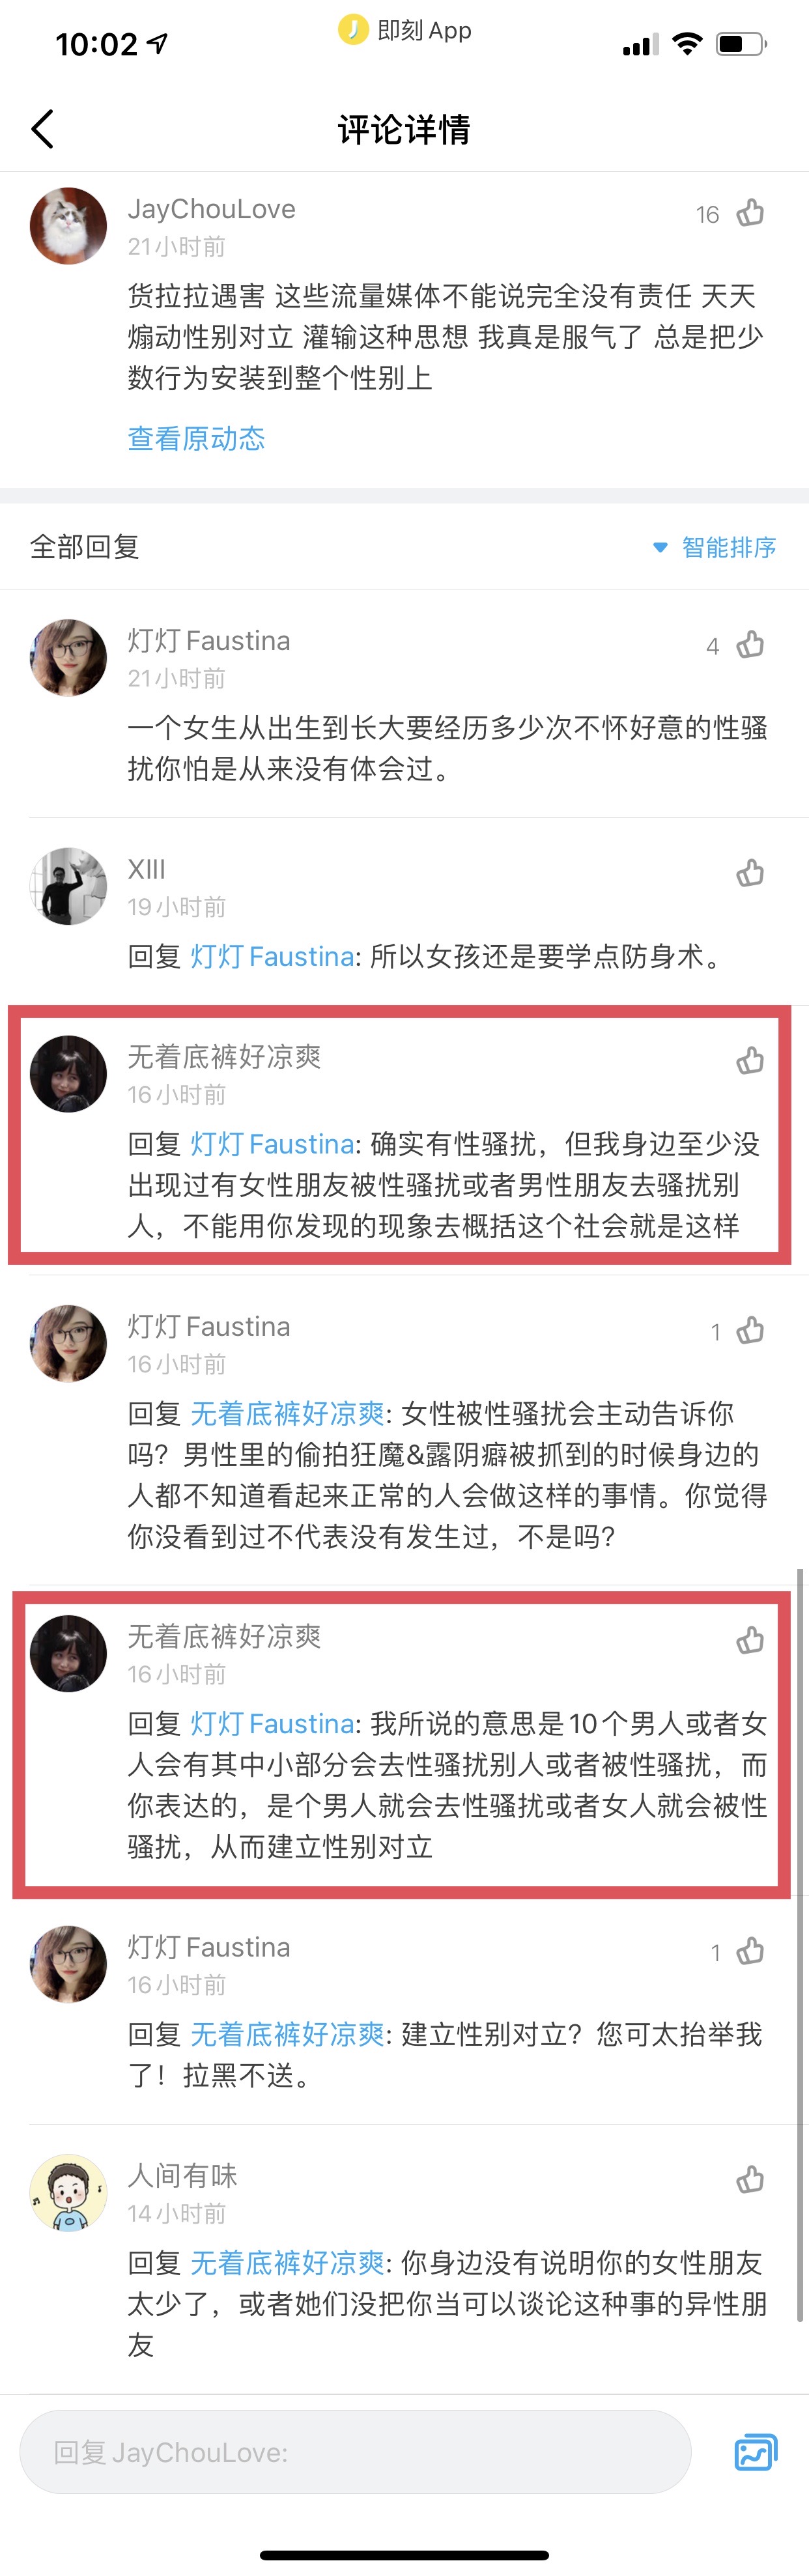The image size is (809, 2576).
Task: Open 人间有味's cartoon avatar
Action: [x=68, y=2193]
